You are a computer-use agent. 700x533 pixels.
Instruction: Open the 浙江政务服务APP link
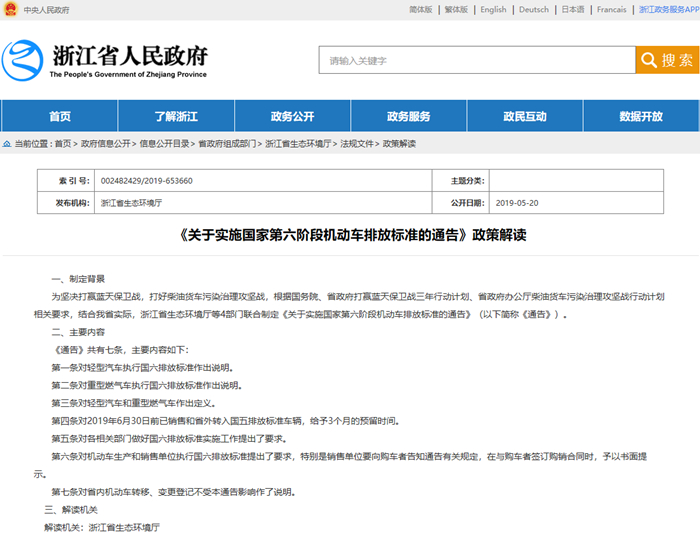click(x=668, y=10)
